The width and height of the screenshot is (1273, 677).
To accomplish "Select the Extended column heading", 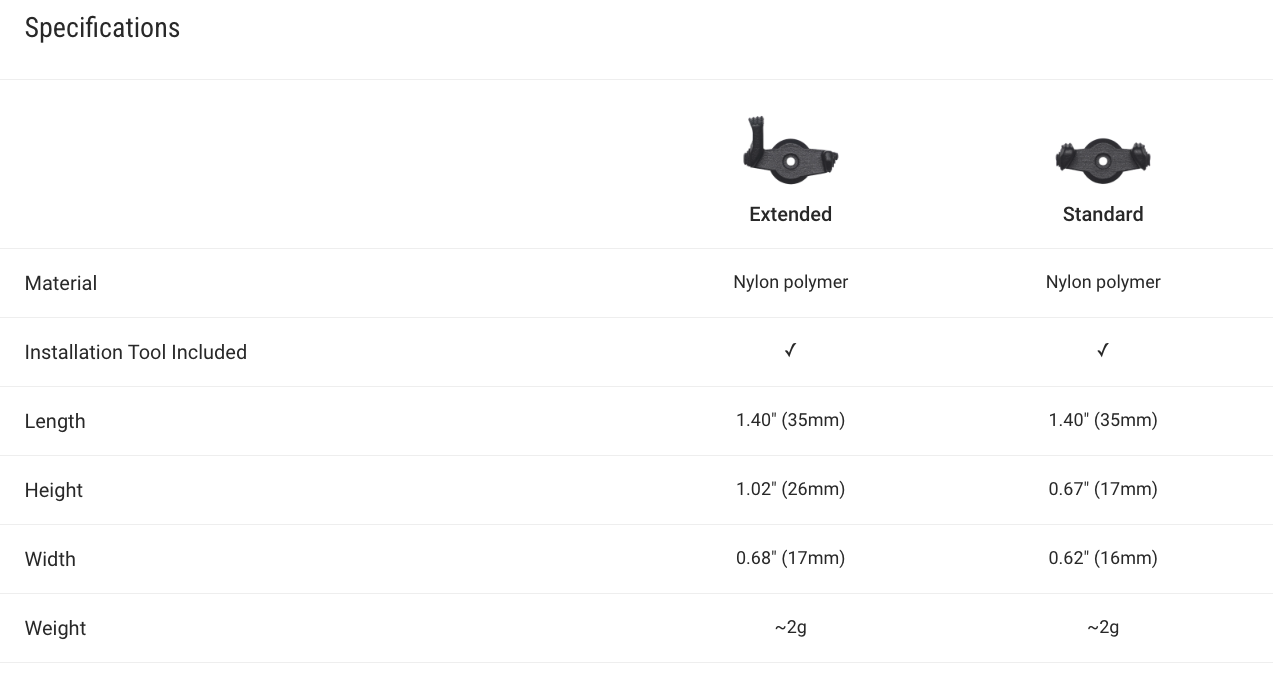I will click(790, 214).
